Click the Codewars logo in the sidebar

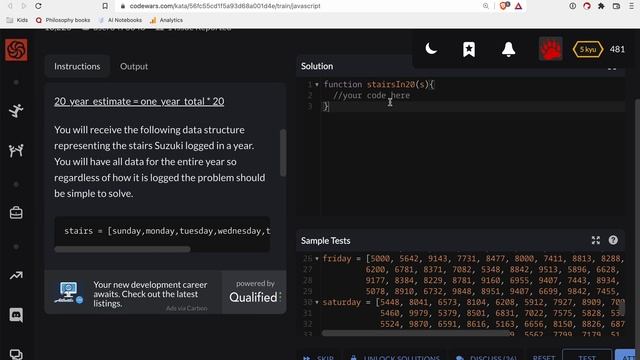(16, 50)
